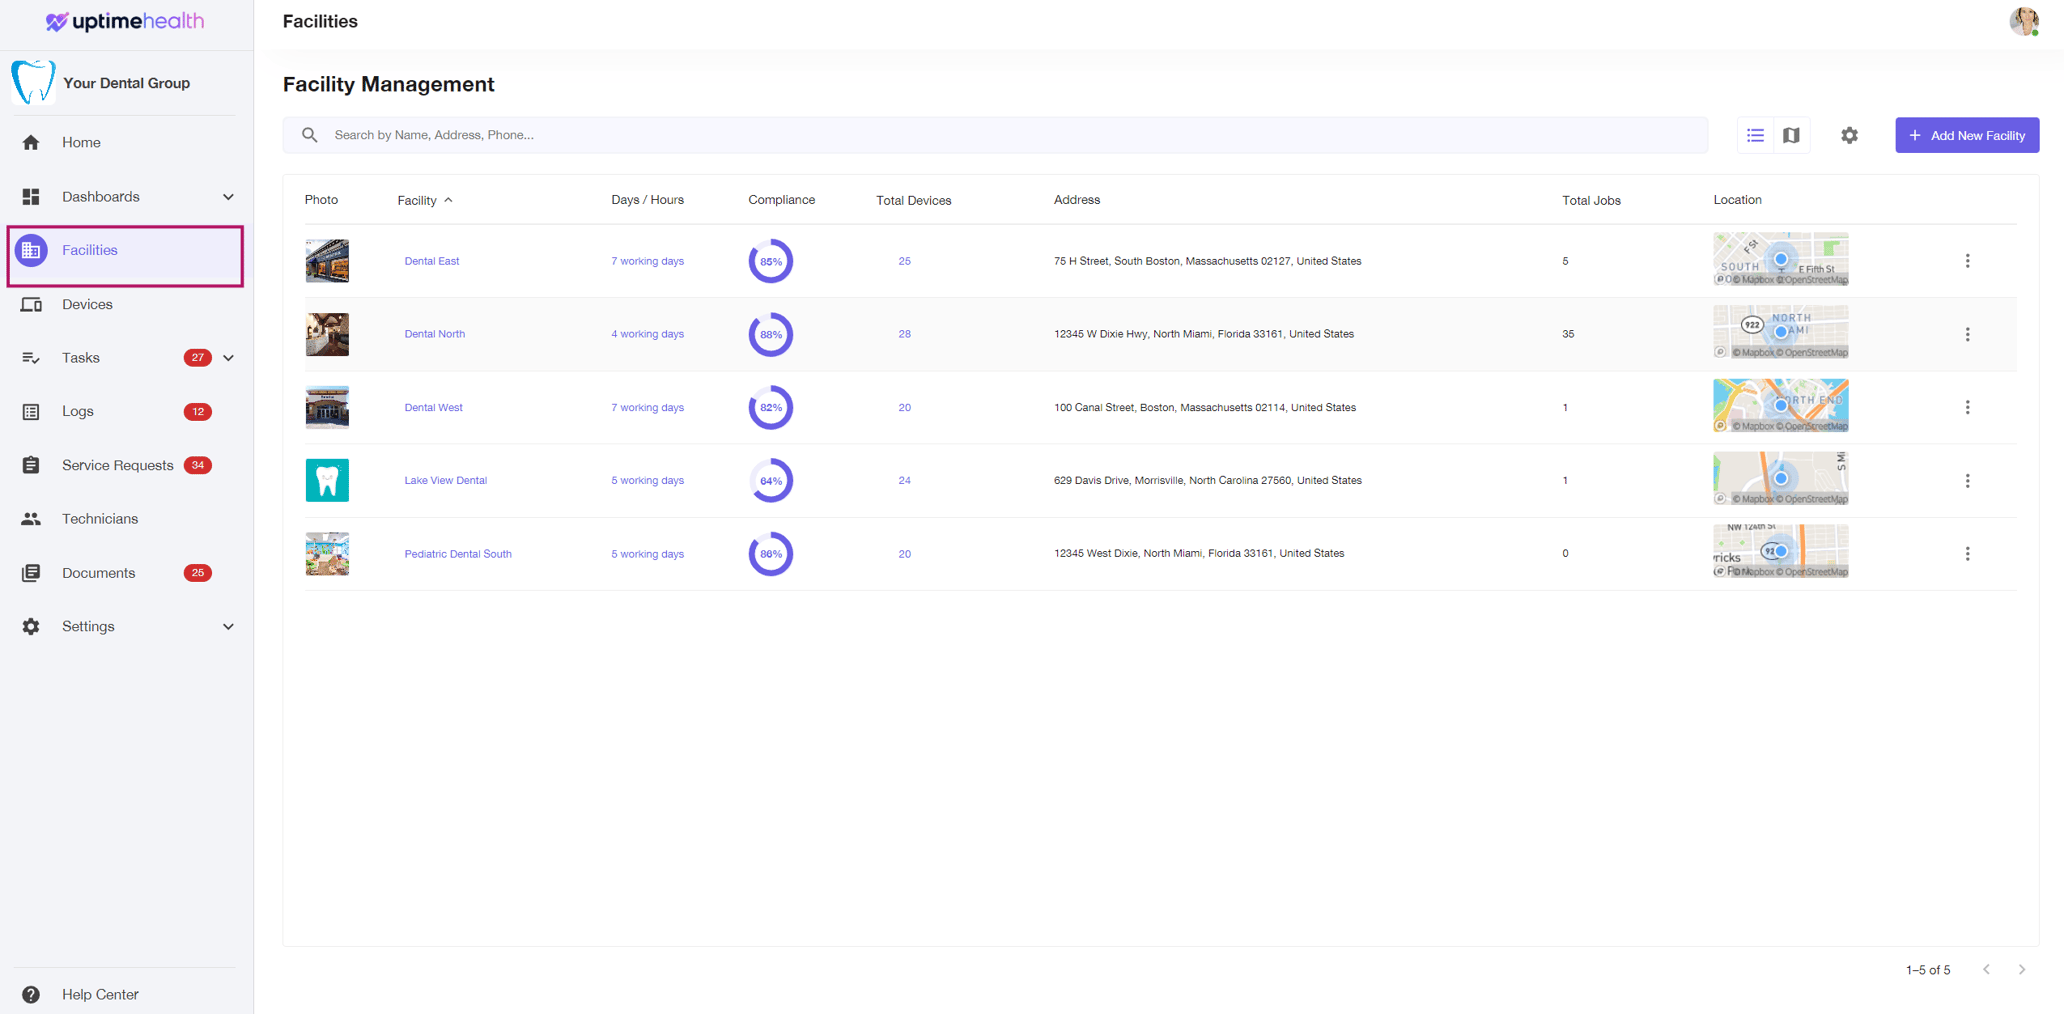The height and width of the screenshot is (1014, 2064).
Task: Click Dental West 82% compliance ring
Action: pyautogui.click(x=770, y=408)
